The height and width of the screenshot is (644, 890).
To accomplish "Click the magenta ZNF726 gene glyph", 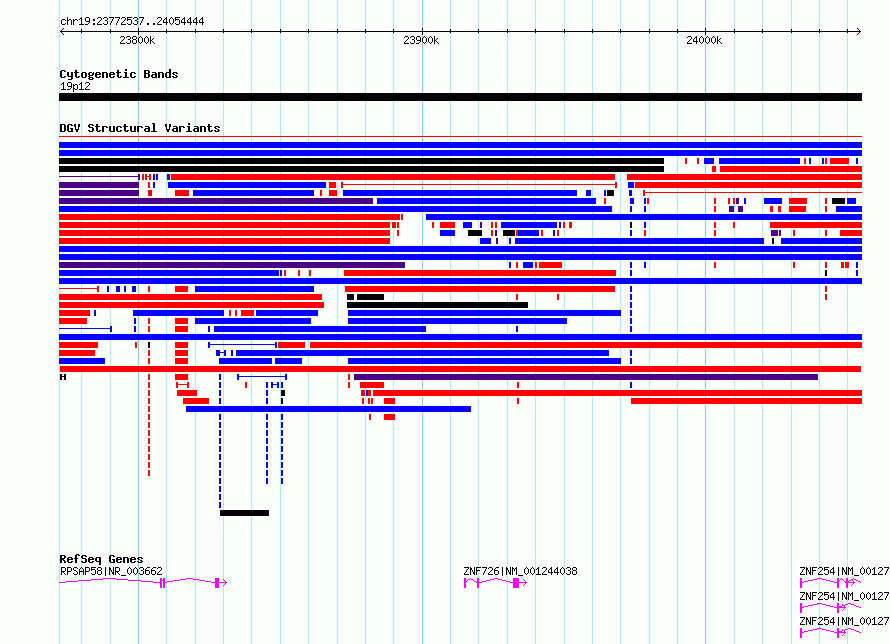I will tap(496, 583).
